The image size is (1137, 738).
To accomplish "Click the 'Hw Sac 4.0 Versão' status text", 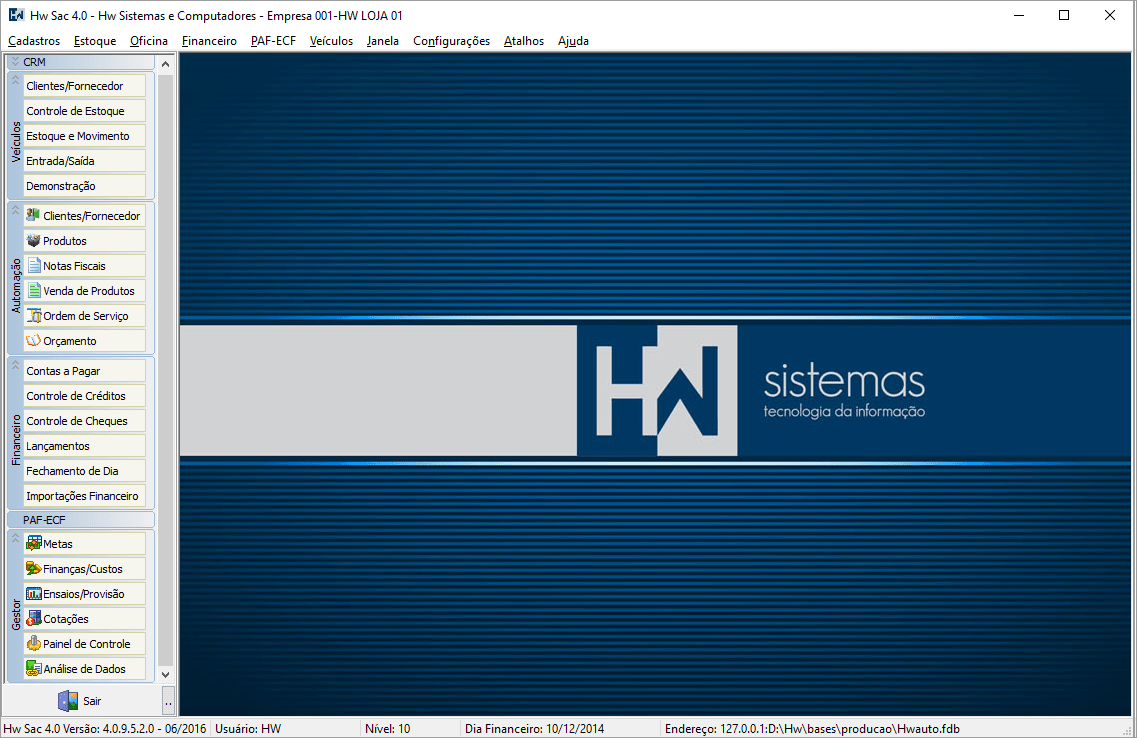I will click(105, 729).
